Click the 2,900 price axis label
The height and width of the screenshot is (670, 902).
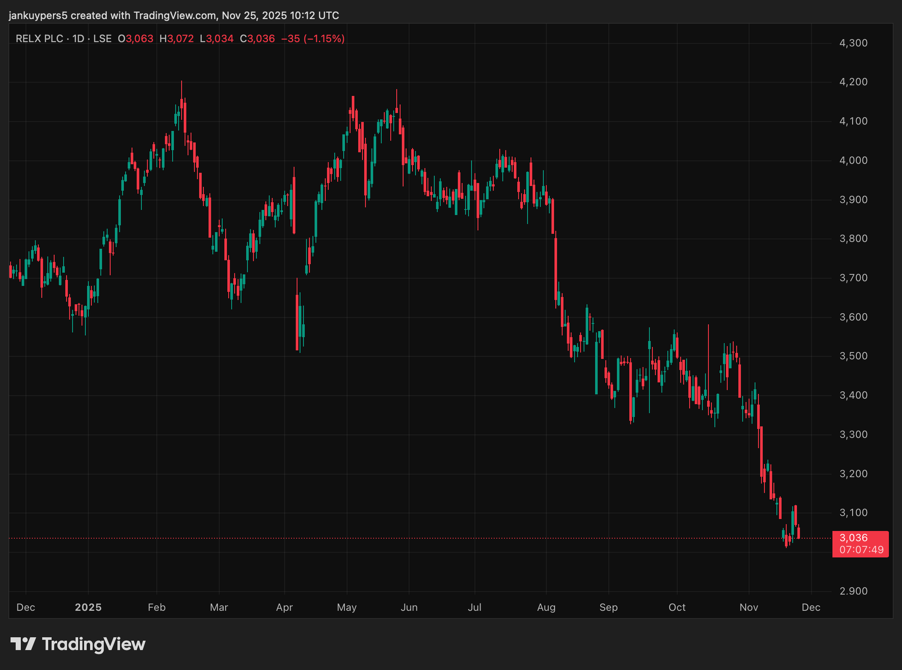tap(853, 591)
